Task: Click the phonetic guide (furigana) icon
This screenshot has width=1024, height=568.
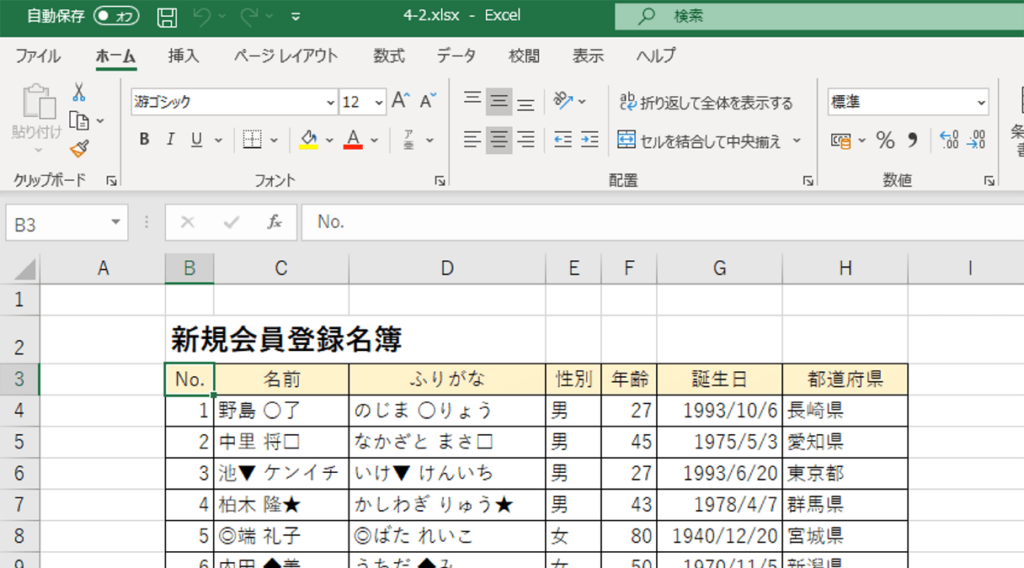Action: [x=409, y=140]
